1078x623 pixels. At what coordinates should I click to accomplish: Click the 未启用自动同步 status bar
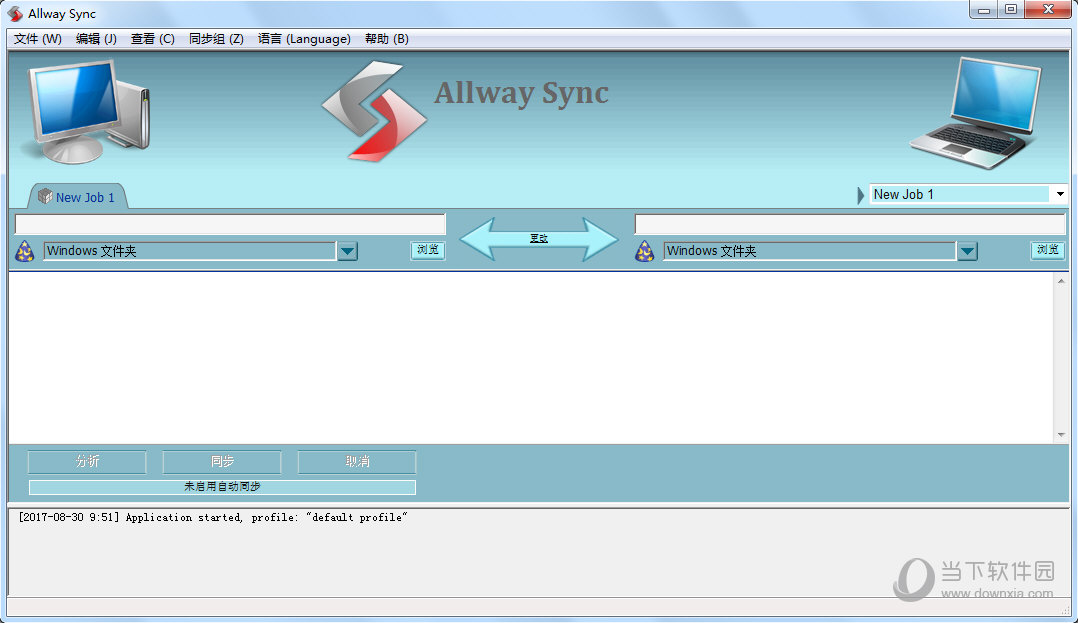point(222,487)
